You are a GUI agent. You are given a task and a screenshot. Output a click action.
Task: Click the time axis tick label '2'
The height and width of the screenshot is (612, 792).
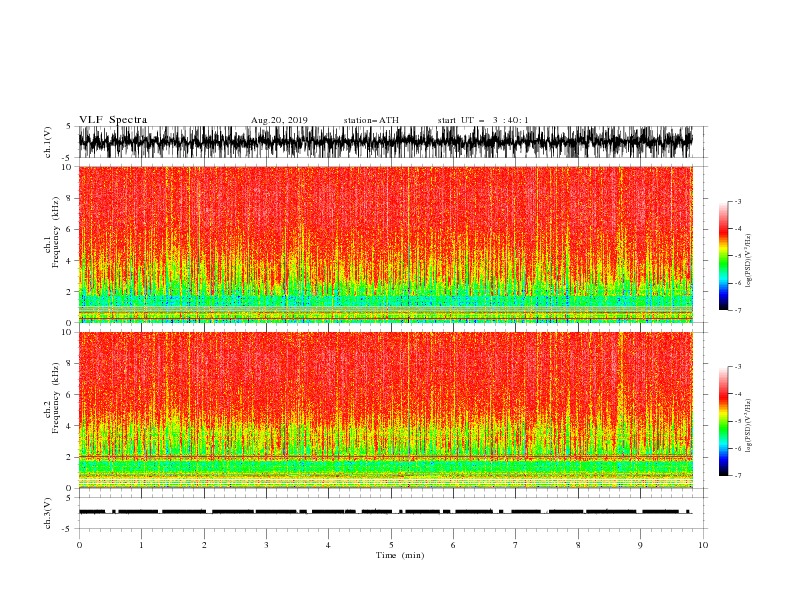(204, 545)
